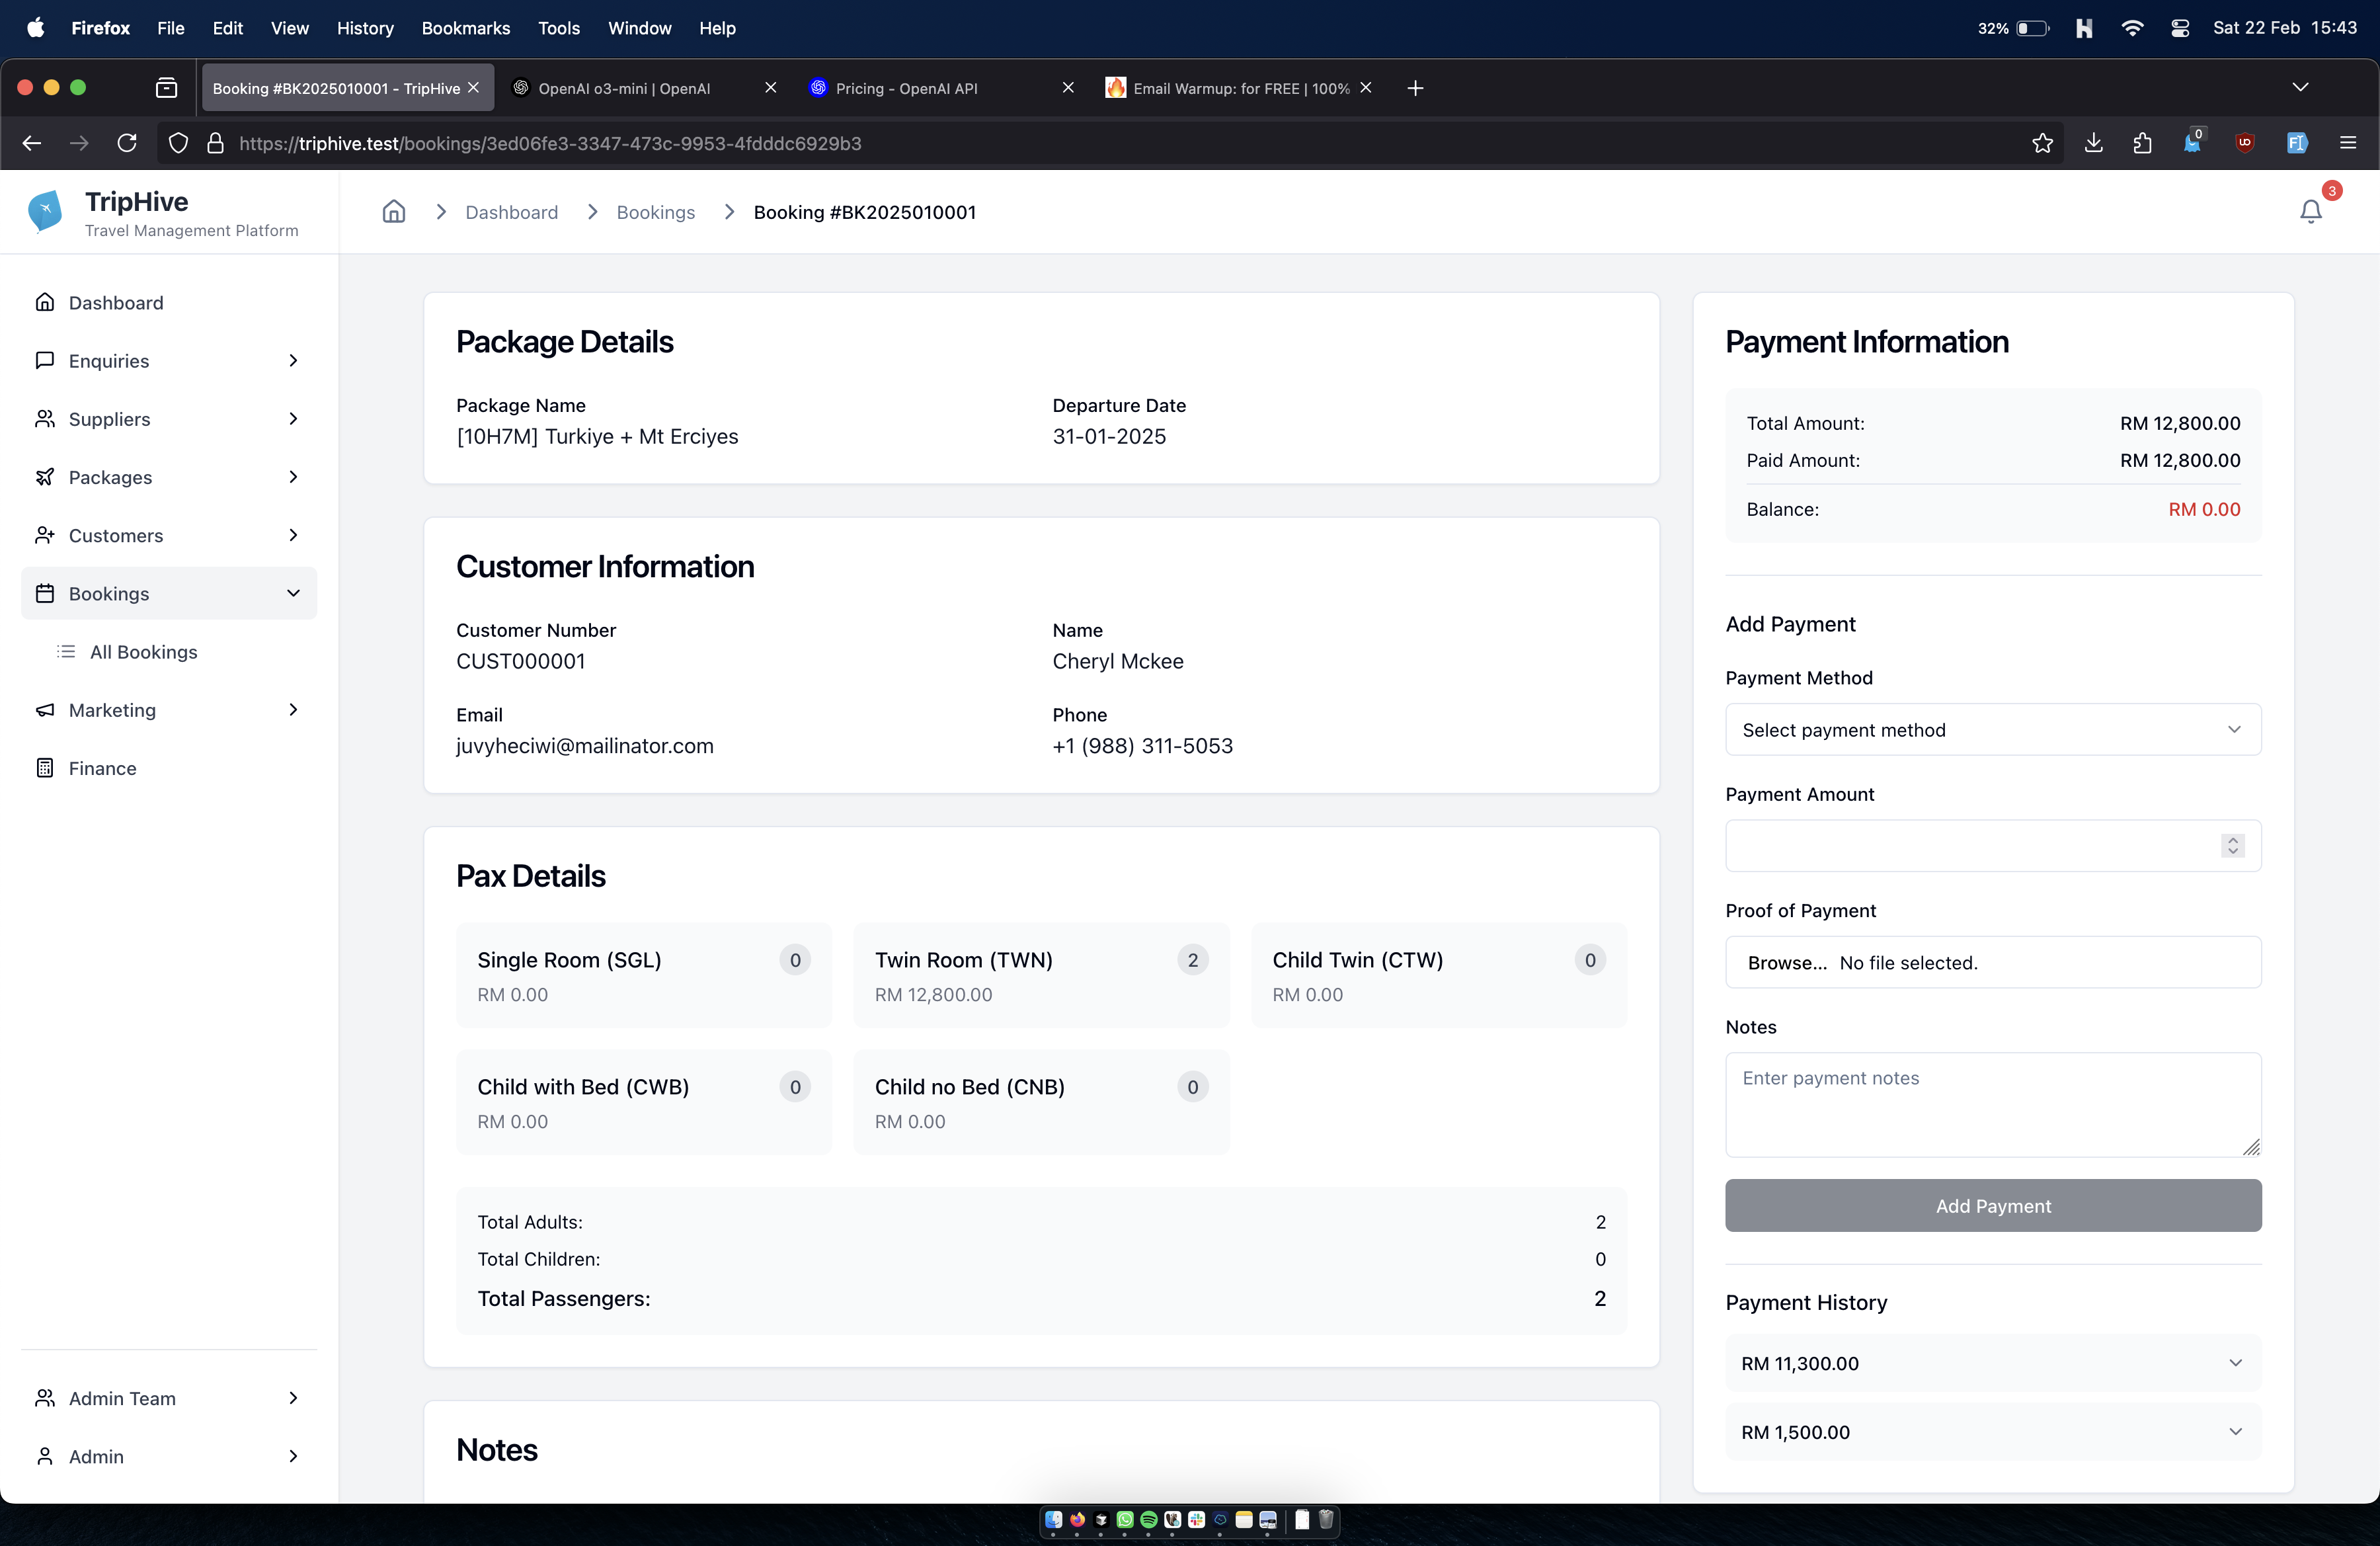Click the tracking protection shield icon
The image size is (2380, 1546).
pos(178,143)
